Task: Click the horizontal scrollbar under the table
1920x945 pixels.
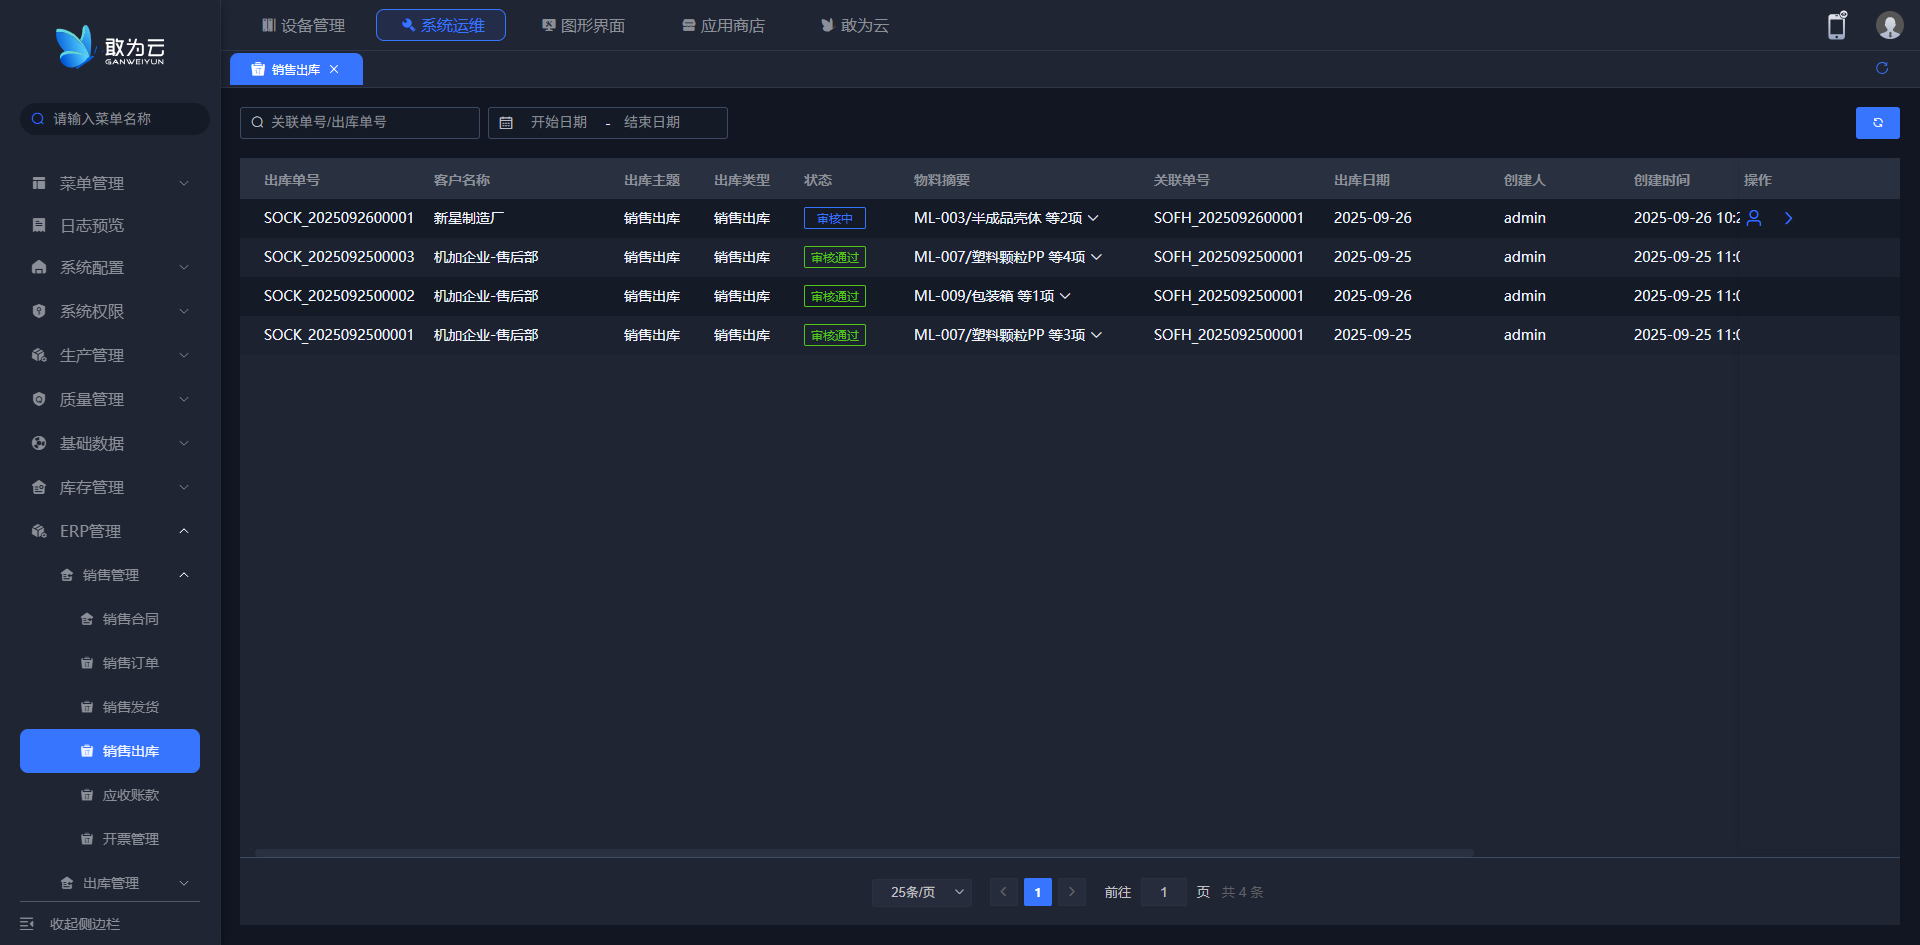Action: pos(864,853)
